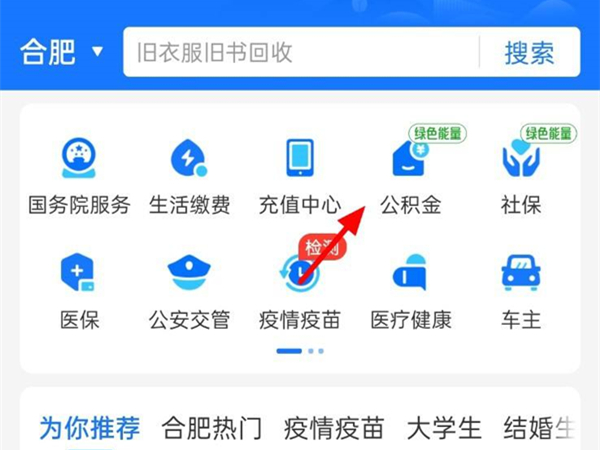Switch to the 为你推荐 tab
Viewport: 600px width, 450px height.
coord(90,428)
